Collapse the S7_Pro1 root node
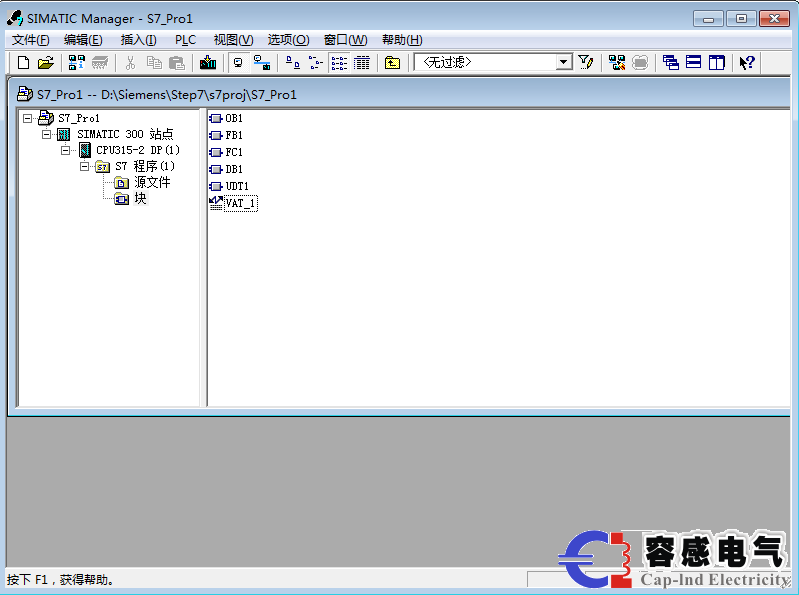The image size is (799, 595). (x=28, y=118)
